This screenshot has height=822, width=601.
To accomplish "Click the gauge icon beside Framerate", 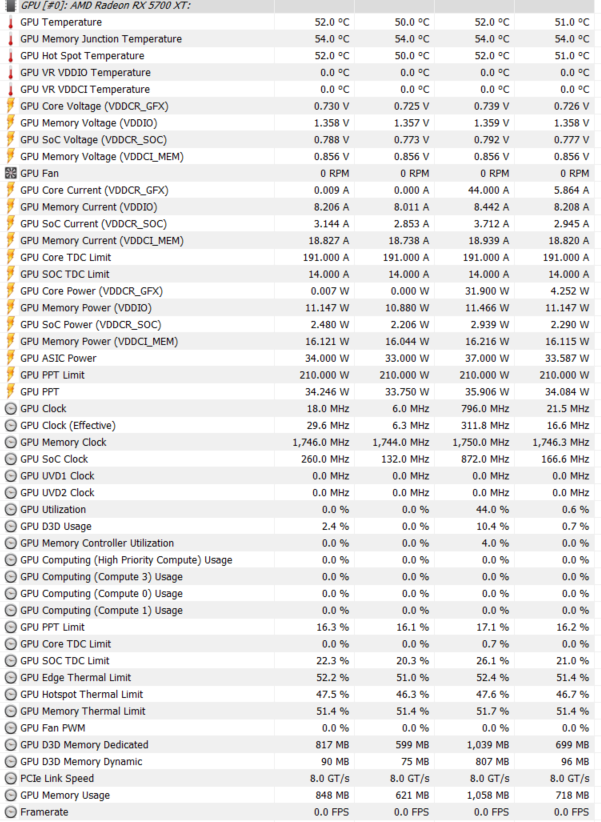I will [10, 812].
